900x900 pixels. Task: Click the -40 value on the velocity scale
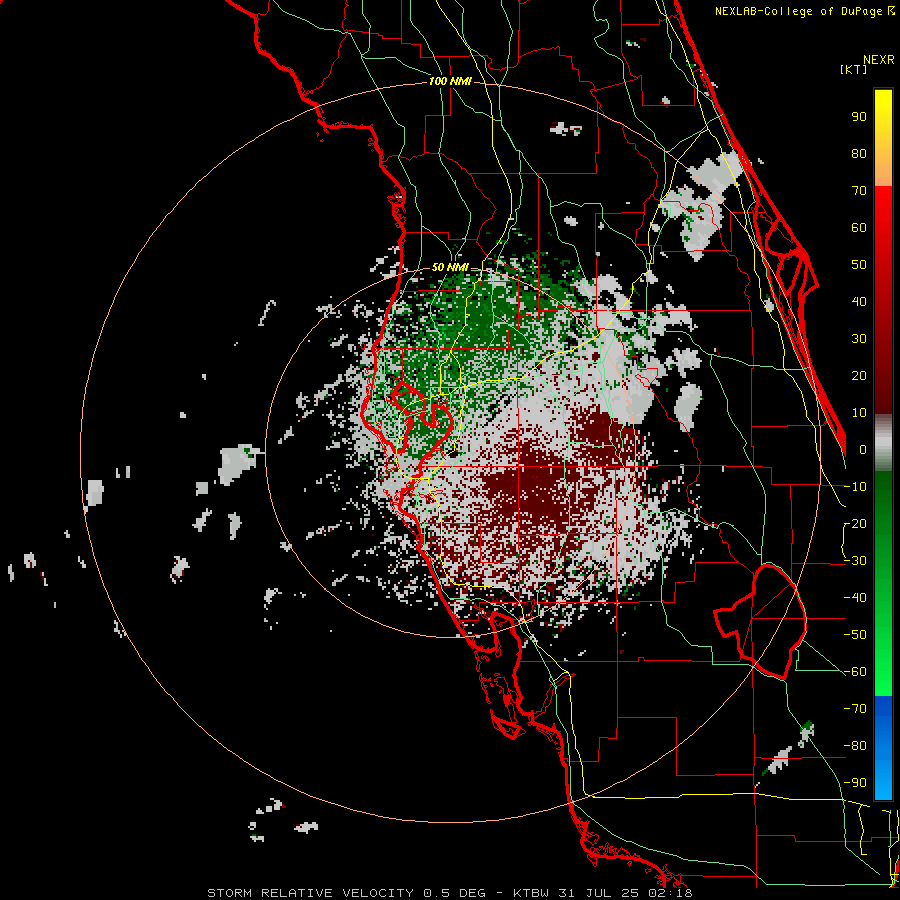855,598
